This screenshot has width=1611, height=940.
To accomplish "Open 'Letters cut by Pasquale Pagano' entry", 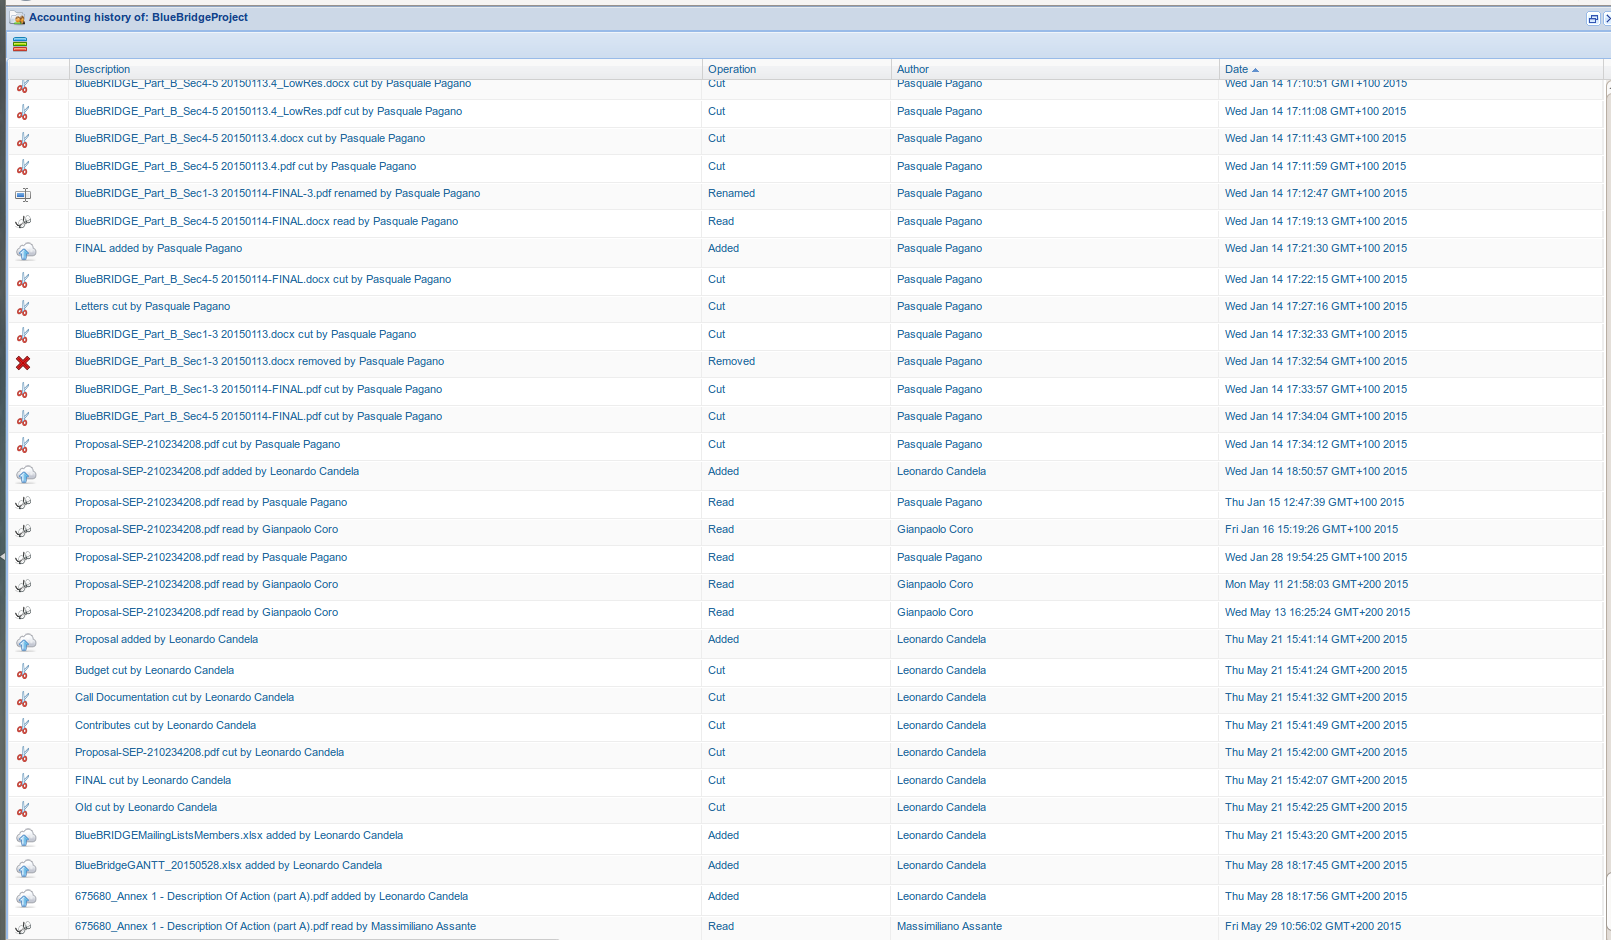I will click(152, 307).
